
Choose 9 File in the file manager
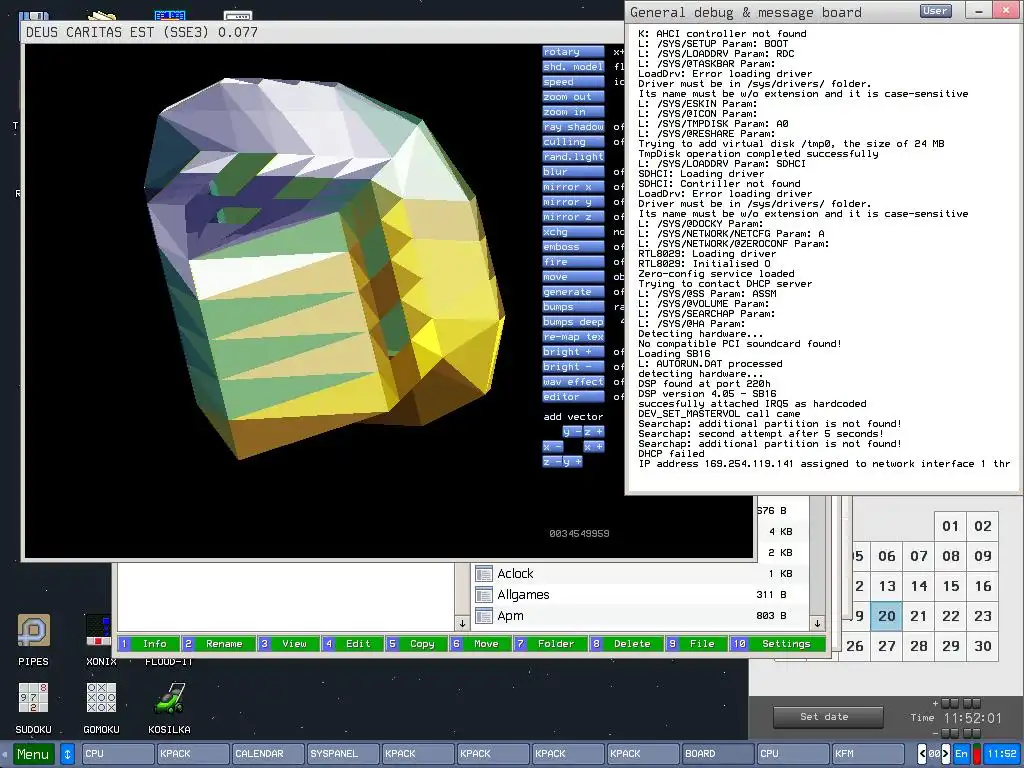(697, 644)
